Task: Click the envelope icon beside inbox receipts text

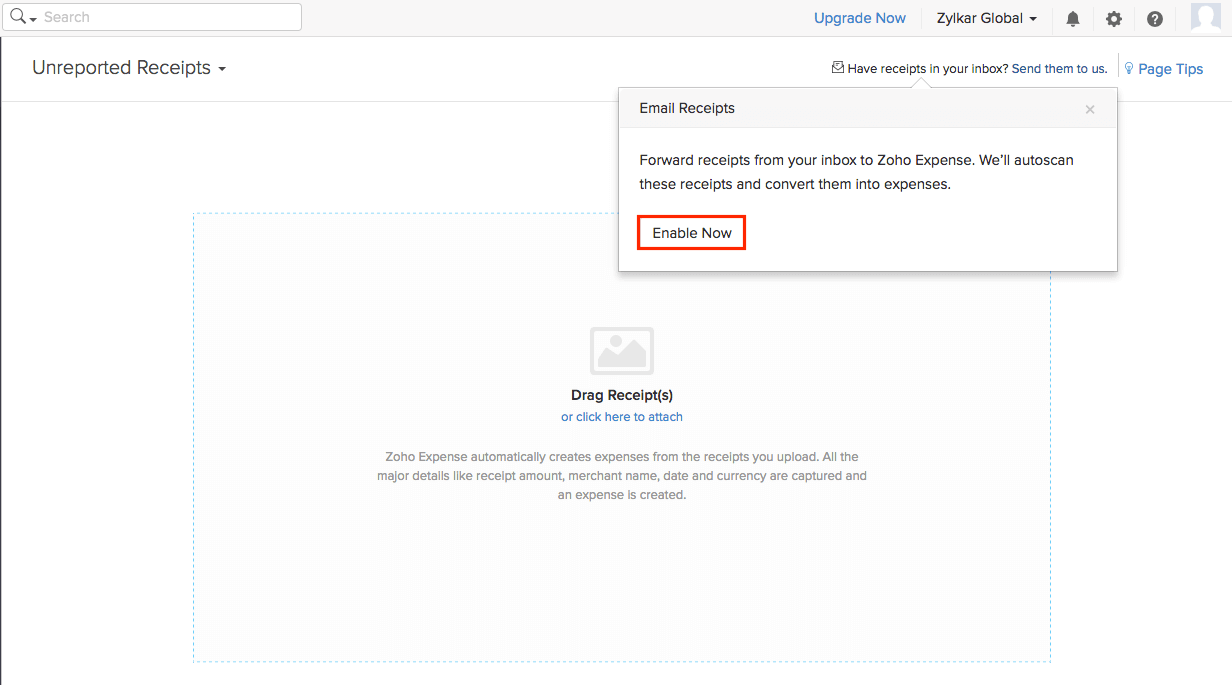Action: pos(838,68)
